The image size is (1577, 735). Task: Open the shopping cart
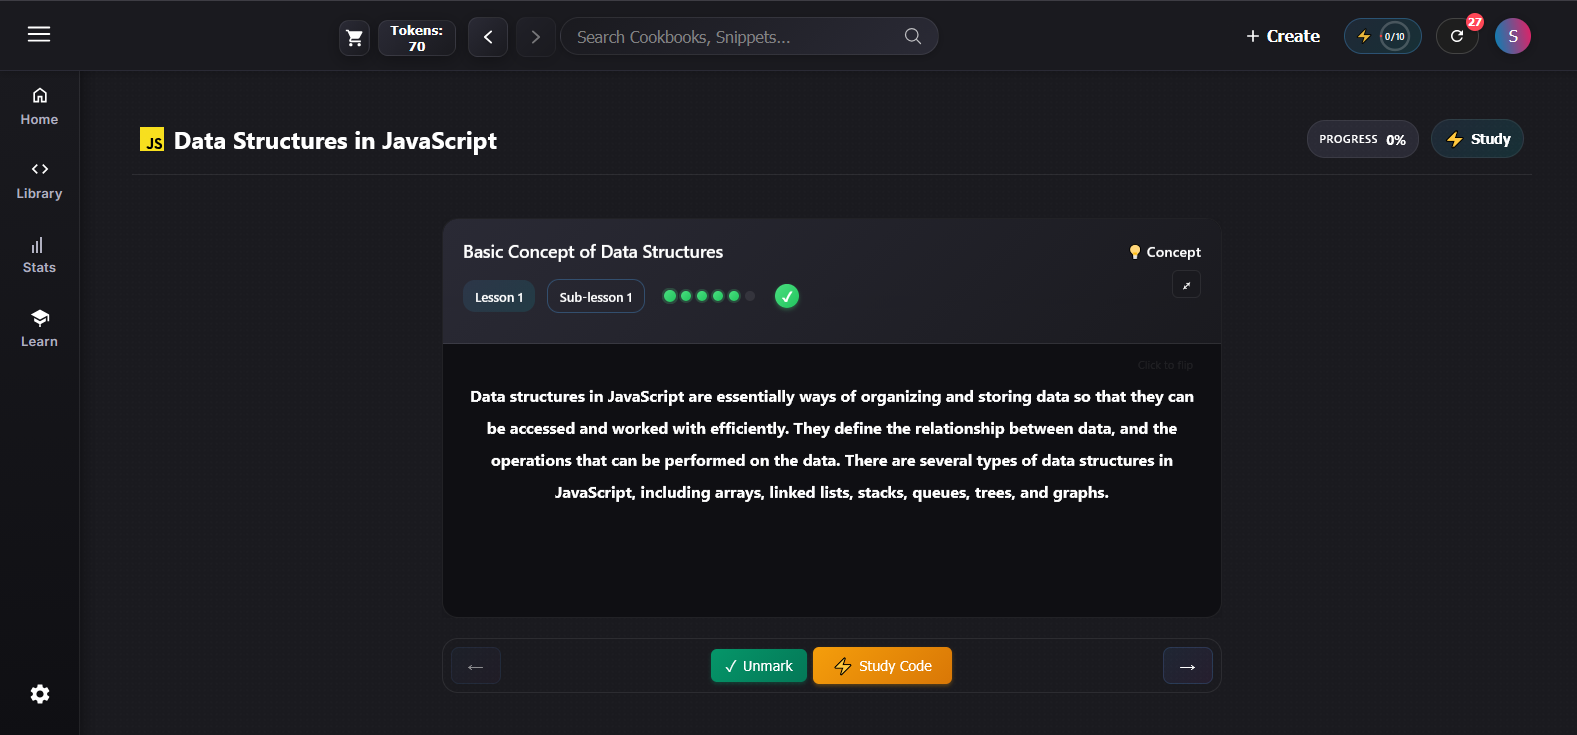tap(354, 38)
